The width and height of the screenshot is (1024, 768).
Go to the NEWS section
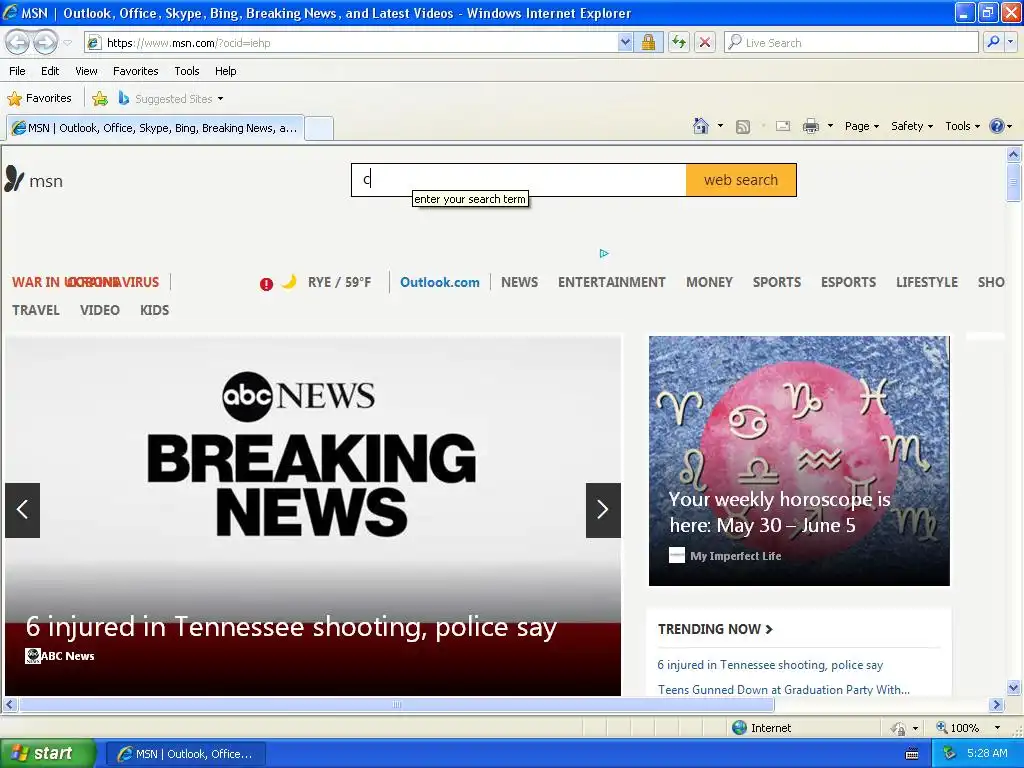click(520, 282)
